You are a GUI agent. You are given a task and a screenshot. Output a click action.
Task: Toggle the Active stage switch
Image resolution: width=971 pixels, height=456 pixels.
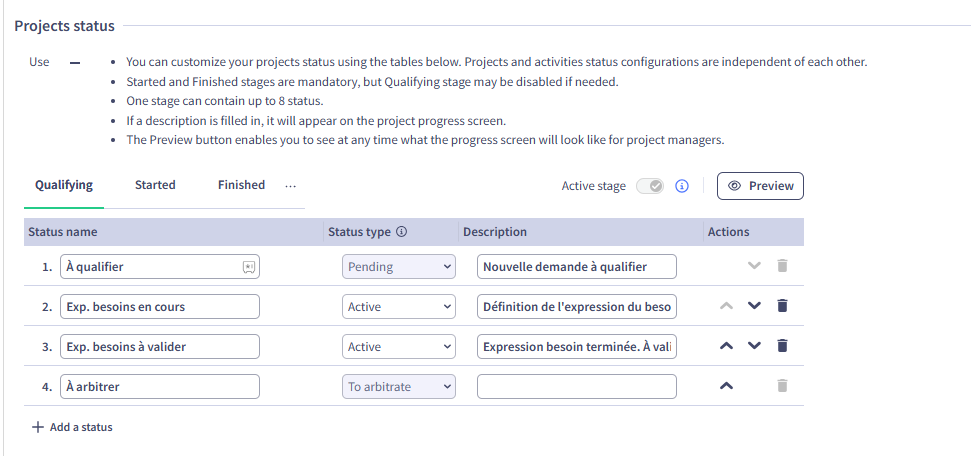pos(650,186)
